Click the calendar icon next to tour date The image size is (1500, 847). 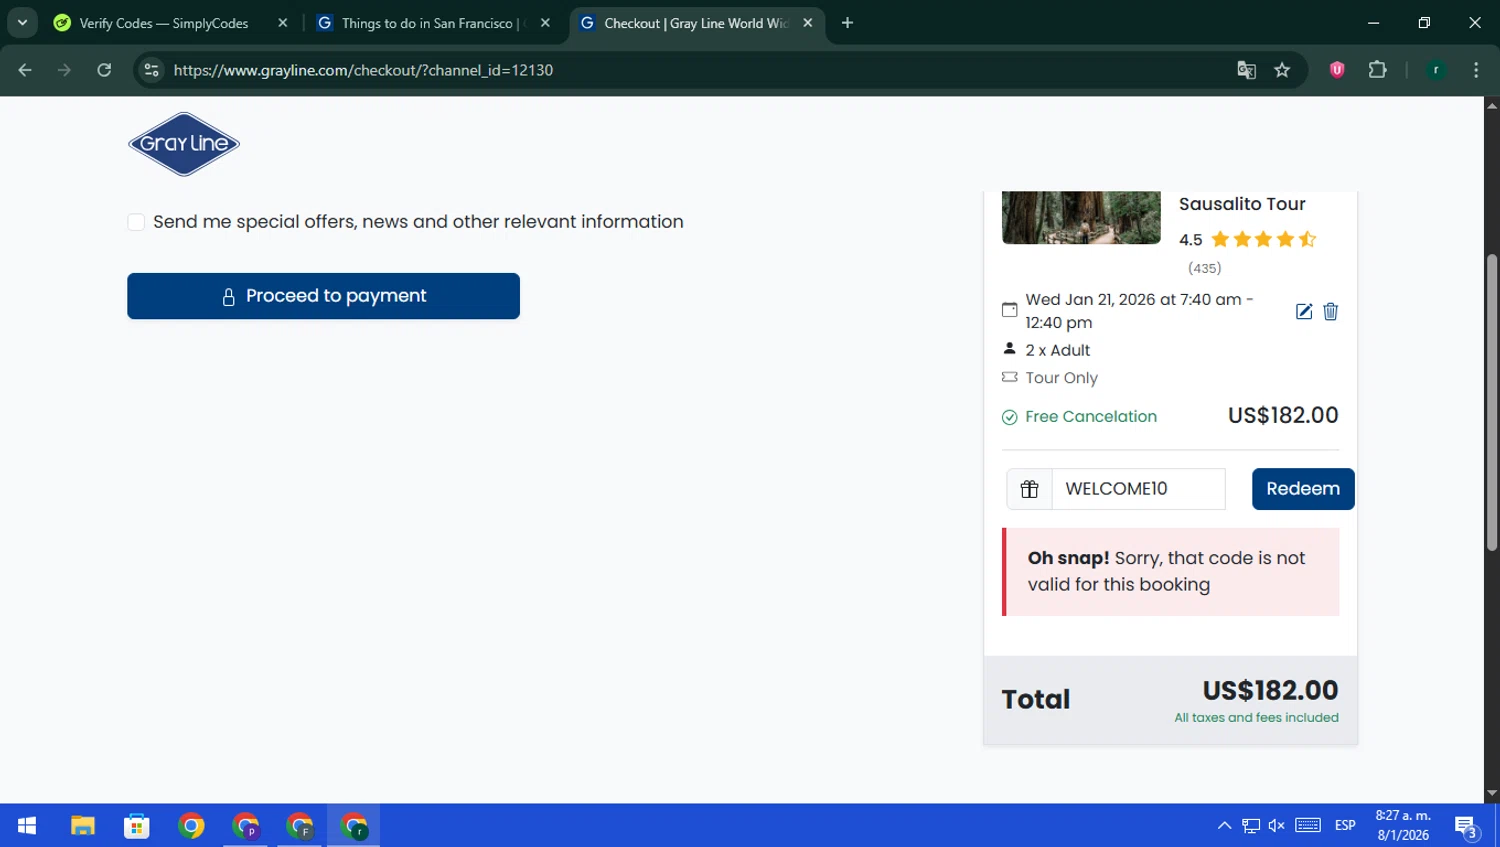click(1010, 309)
